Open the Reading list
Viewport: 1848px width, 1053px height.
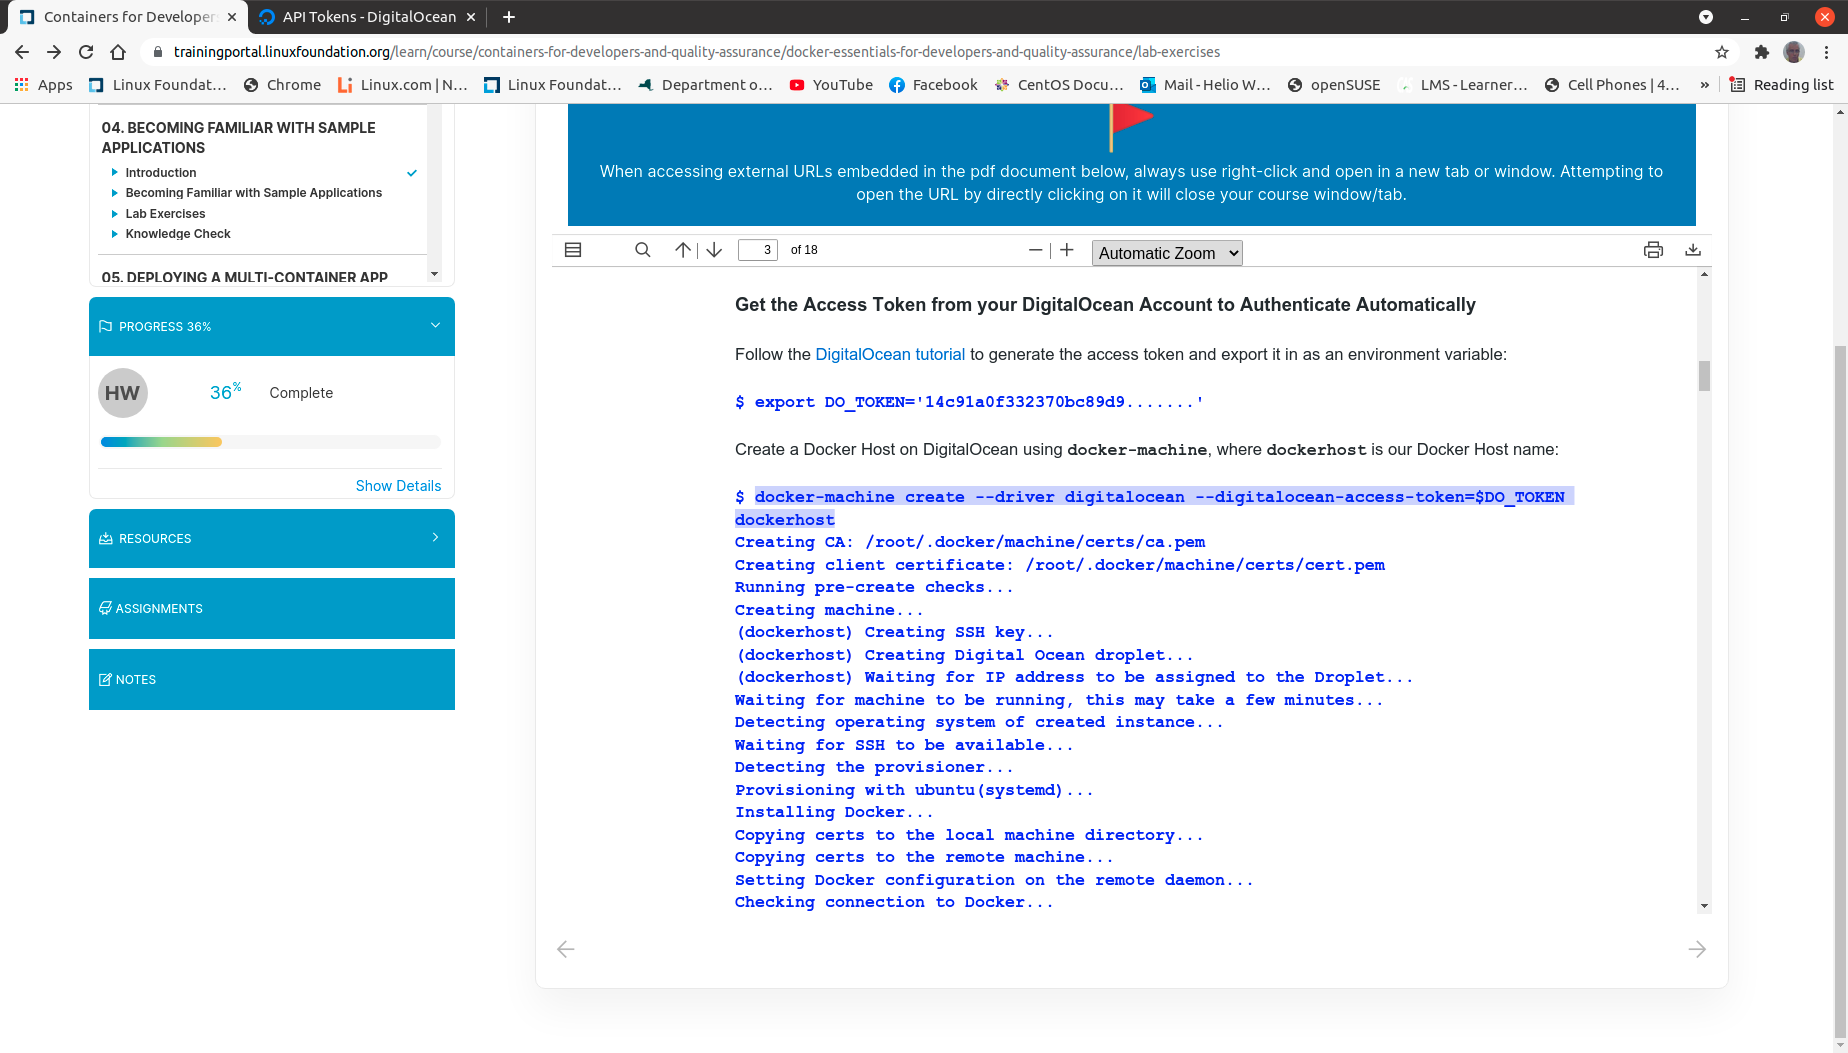point(1781,85)
